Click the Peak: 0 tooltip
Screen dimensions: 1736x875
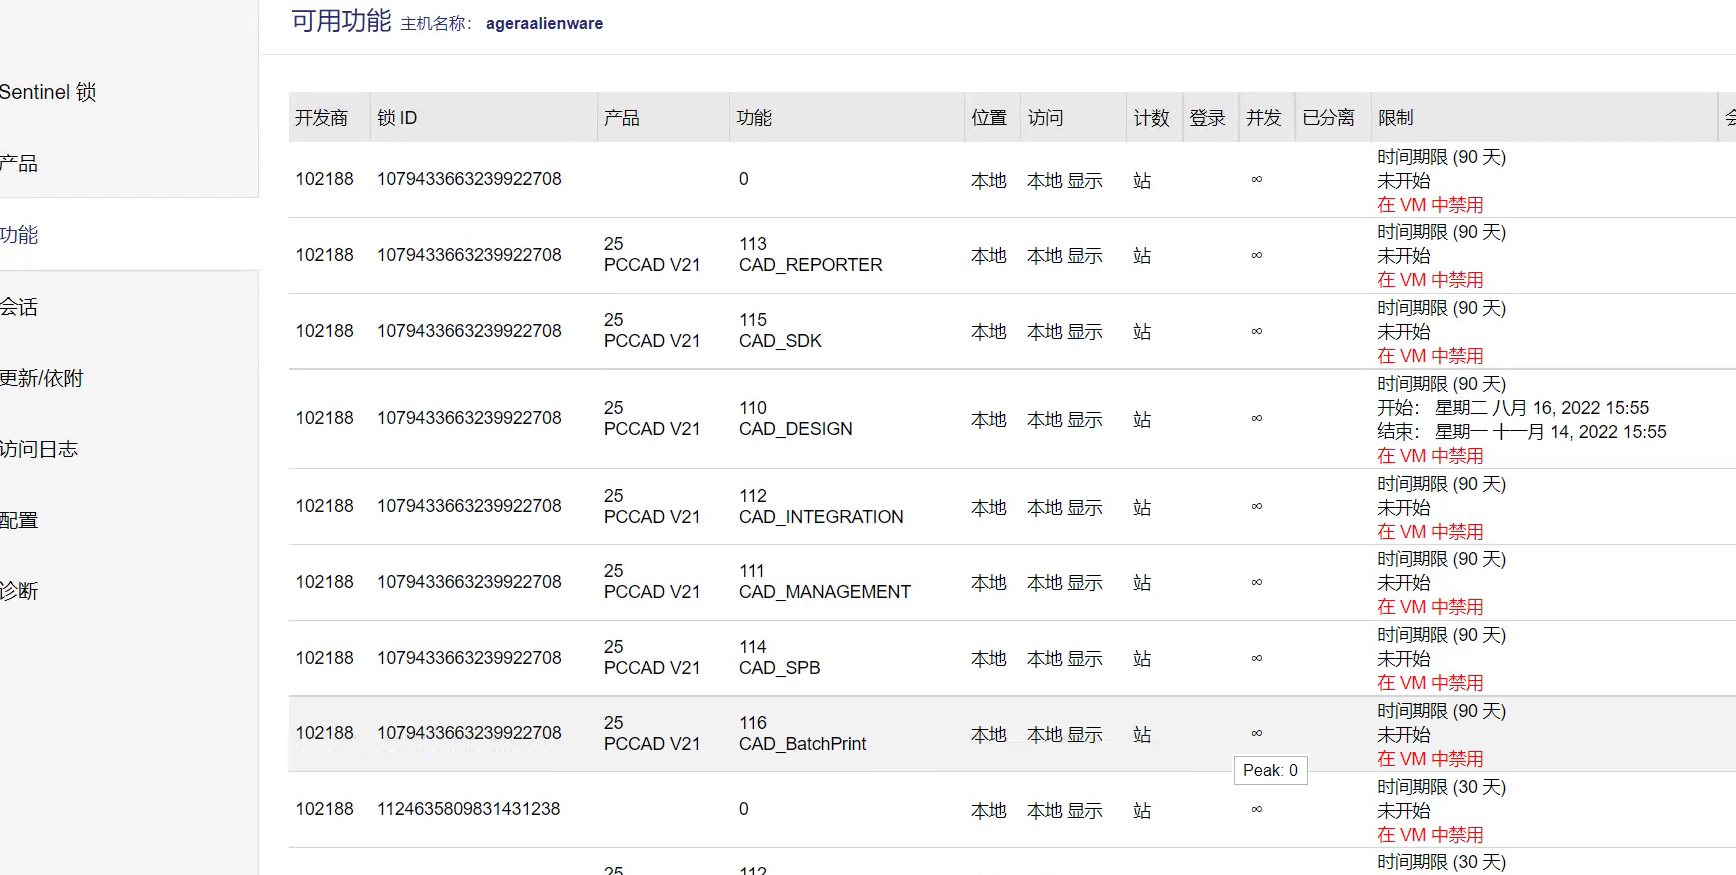click(1270, 770)
